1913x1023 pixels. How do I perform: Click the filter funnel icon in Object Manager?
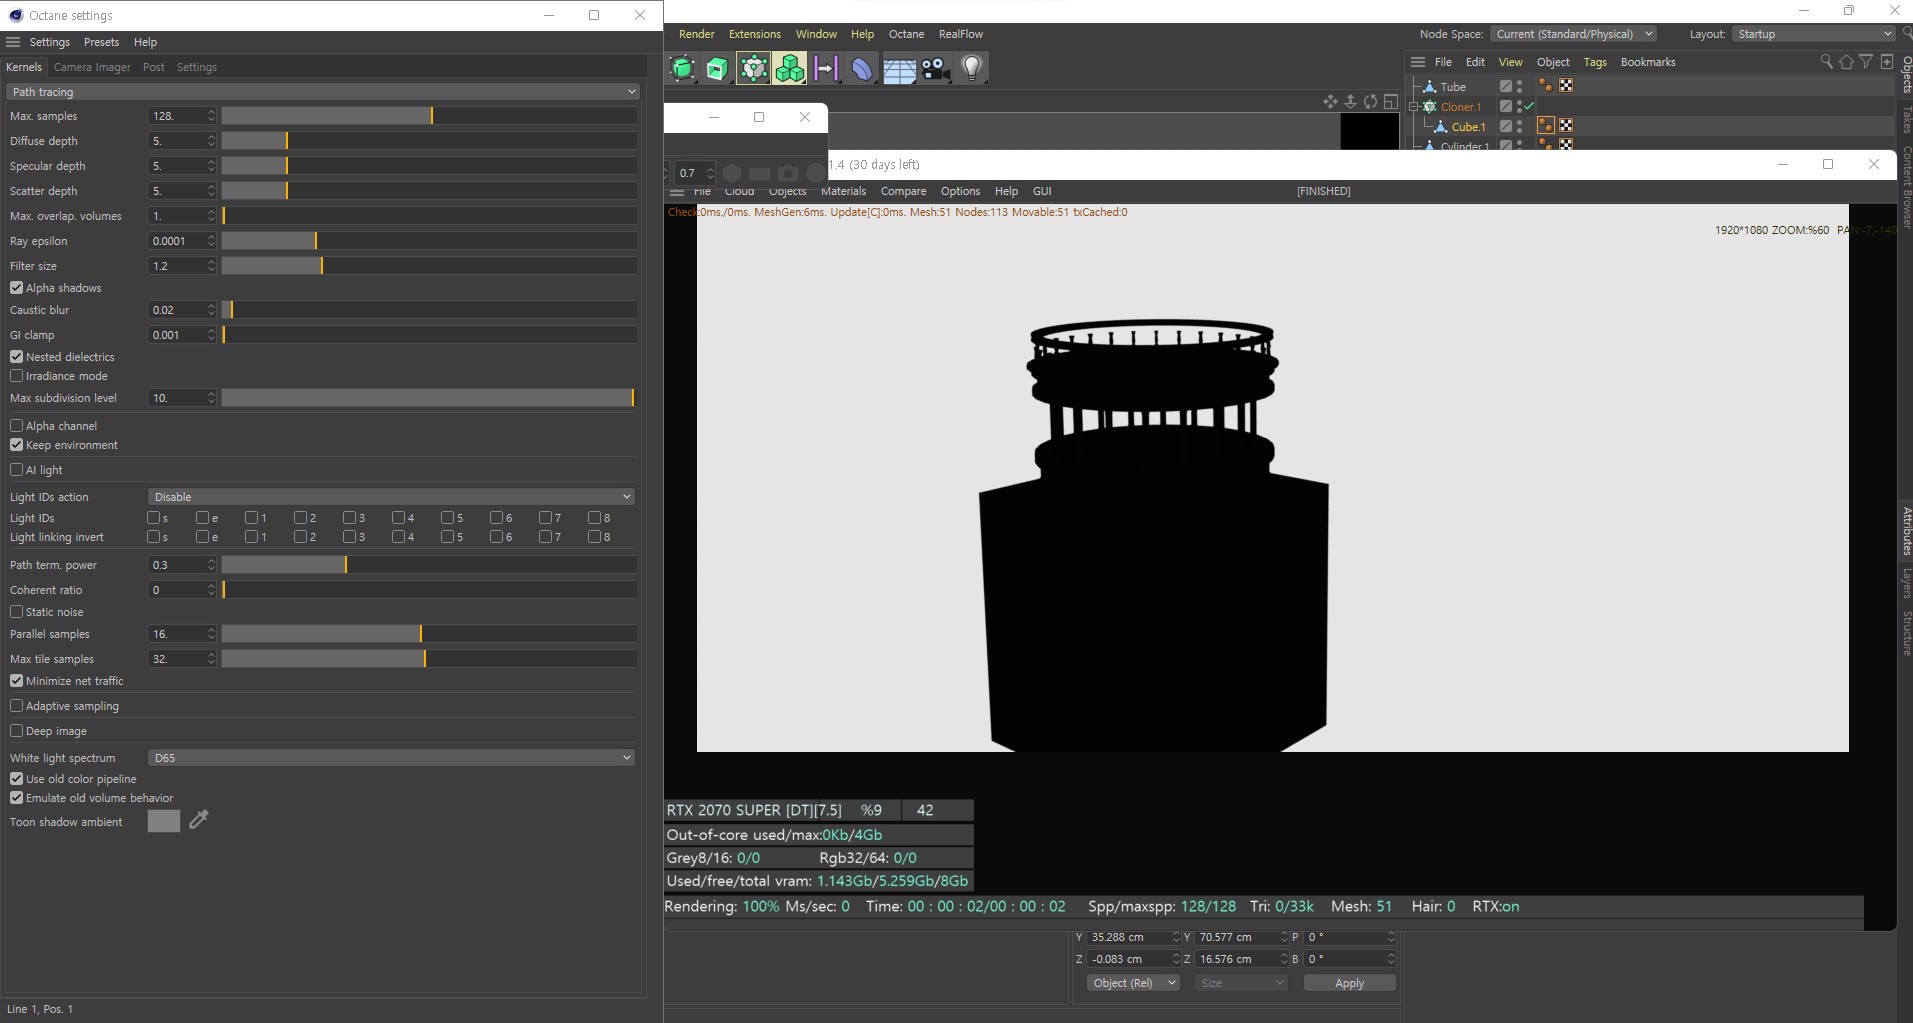1866,62
